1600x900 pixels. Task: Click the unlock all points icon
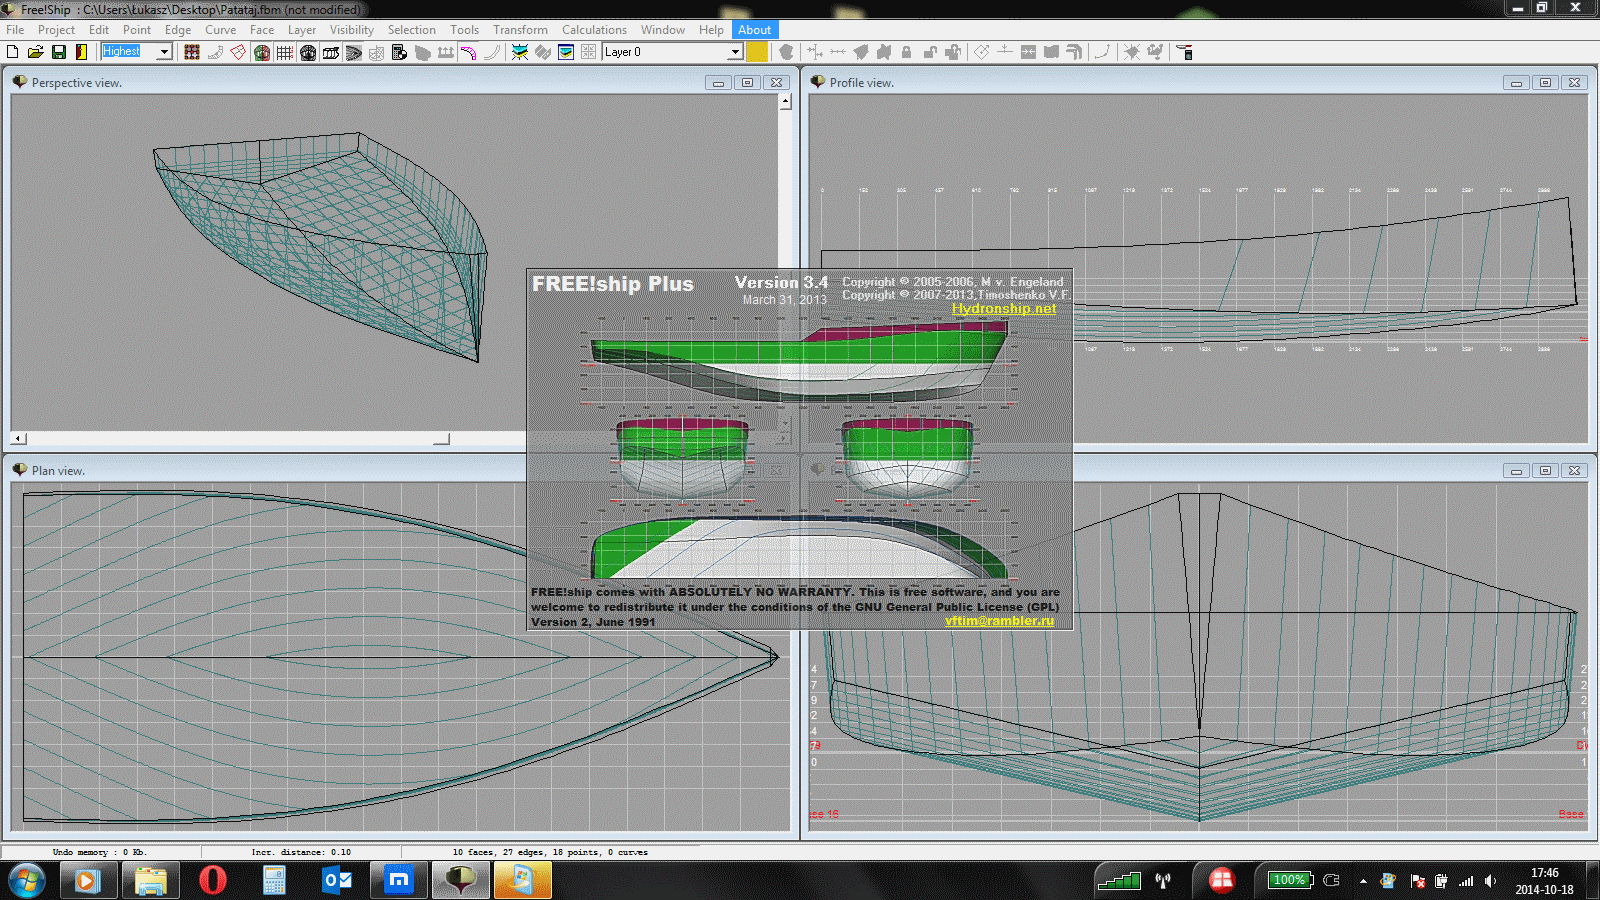953,52
